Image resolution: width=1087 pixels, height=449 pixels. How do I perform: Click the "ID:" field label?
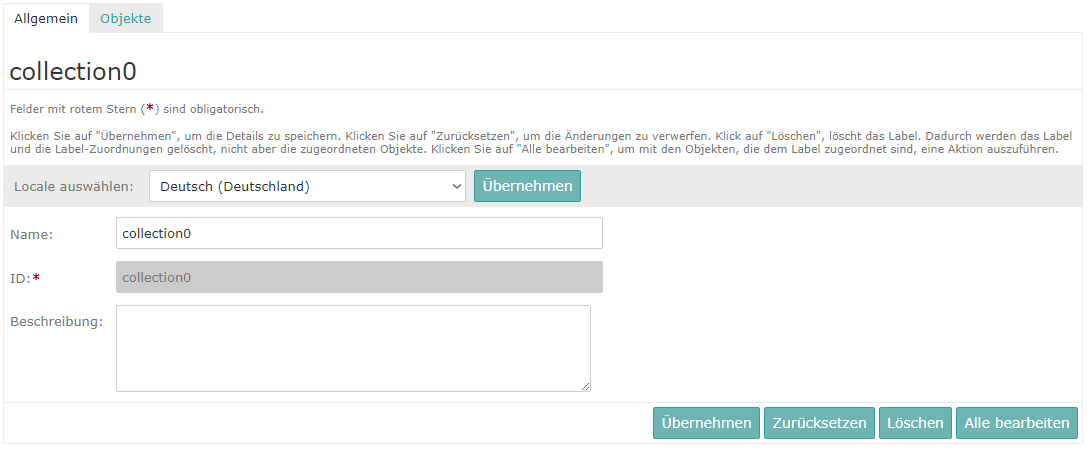[20, 278]
